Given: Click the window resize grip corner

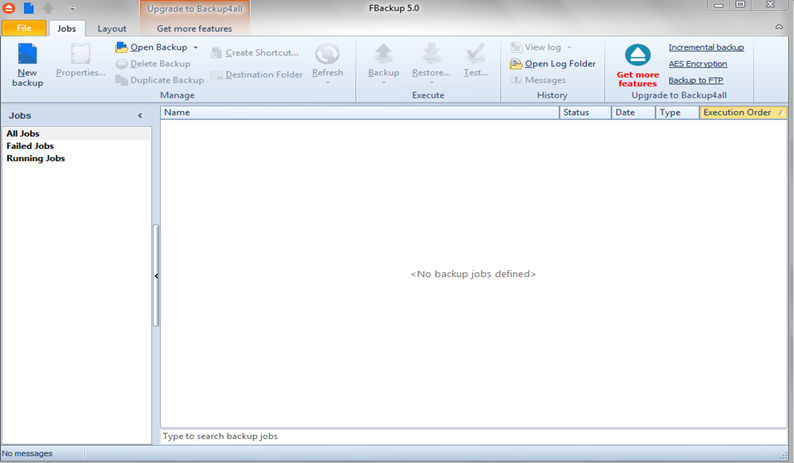Looking at the screenshot, I should pyautogui.click(x=784, y=454).
